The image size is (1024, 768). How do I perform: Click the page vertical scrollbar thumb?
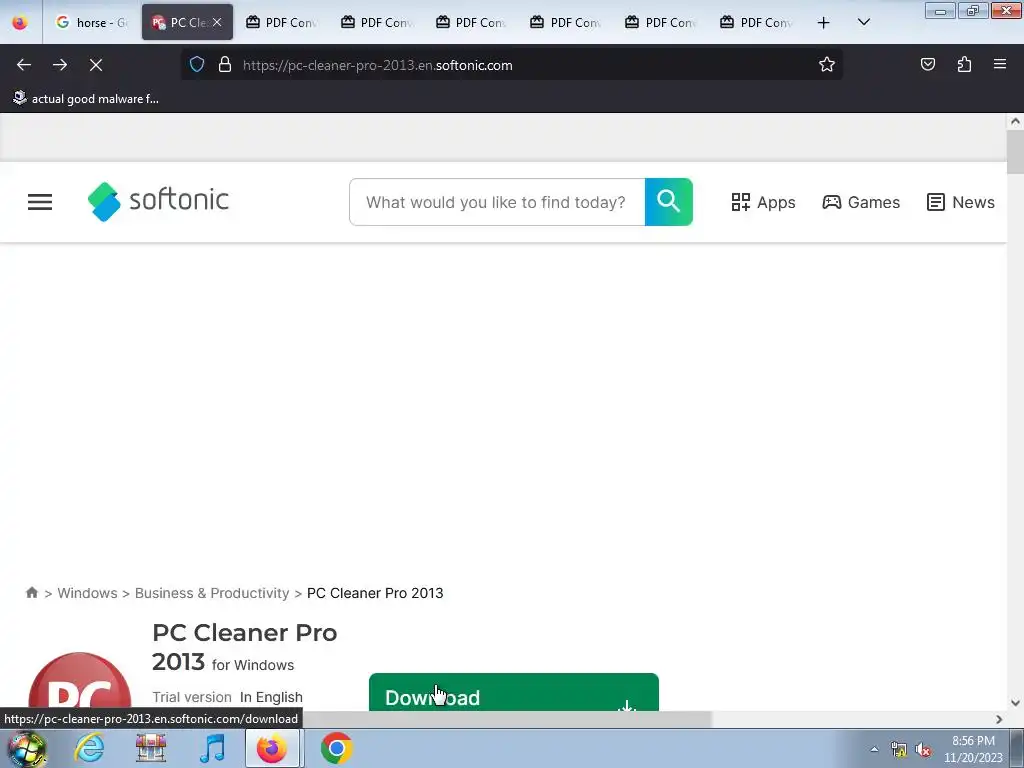pyautogui.click(x=1015, y=152)
